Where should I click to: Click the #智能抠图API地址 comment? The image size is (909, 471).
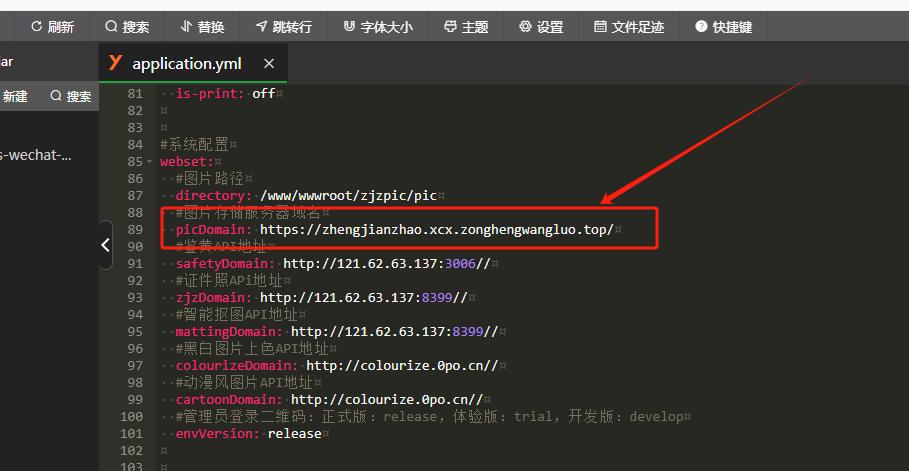pos(237,314)
